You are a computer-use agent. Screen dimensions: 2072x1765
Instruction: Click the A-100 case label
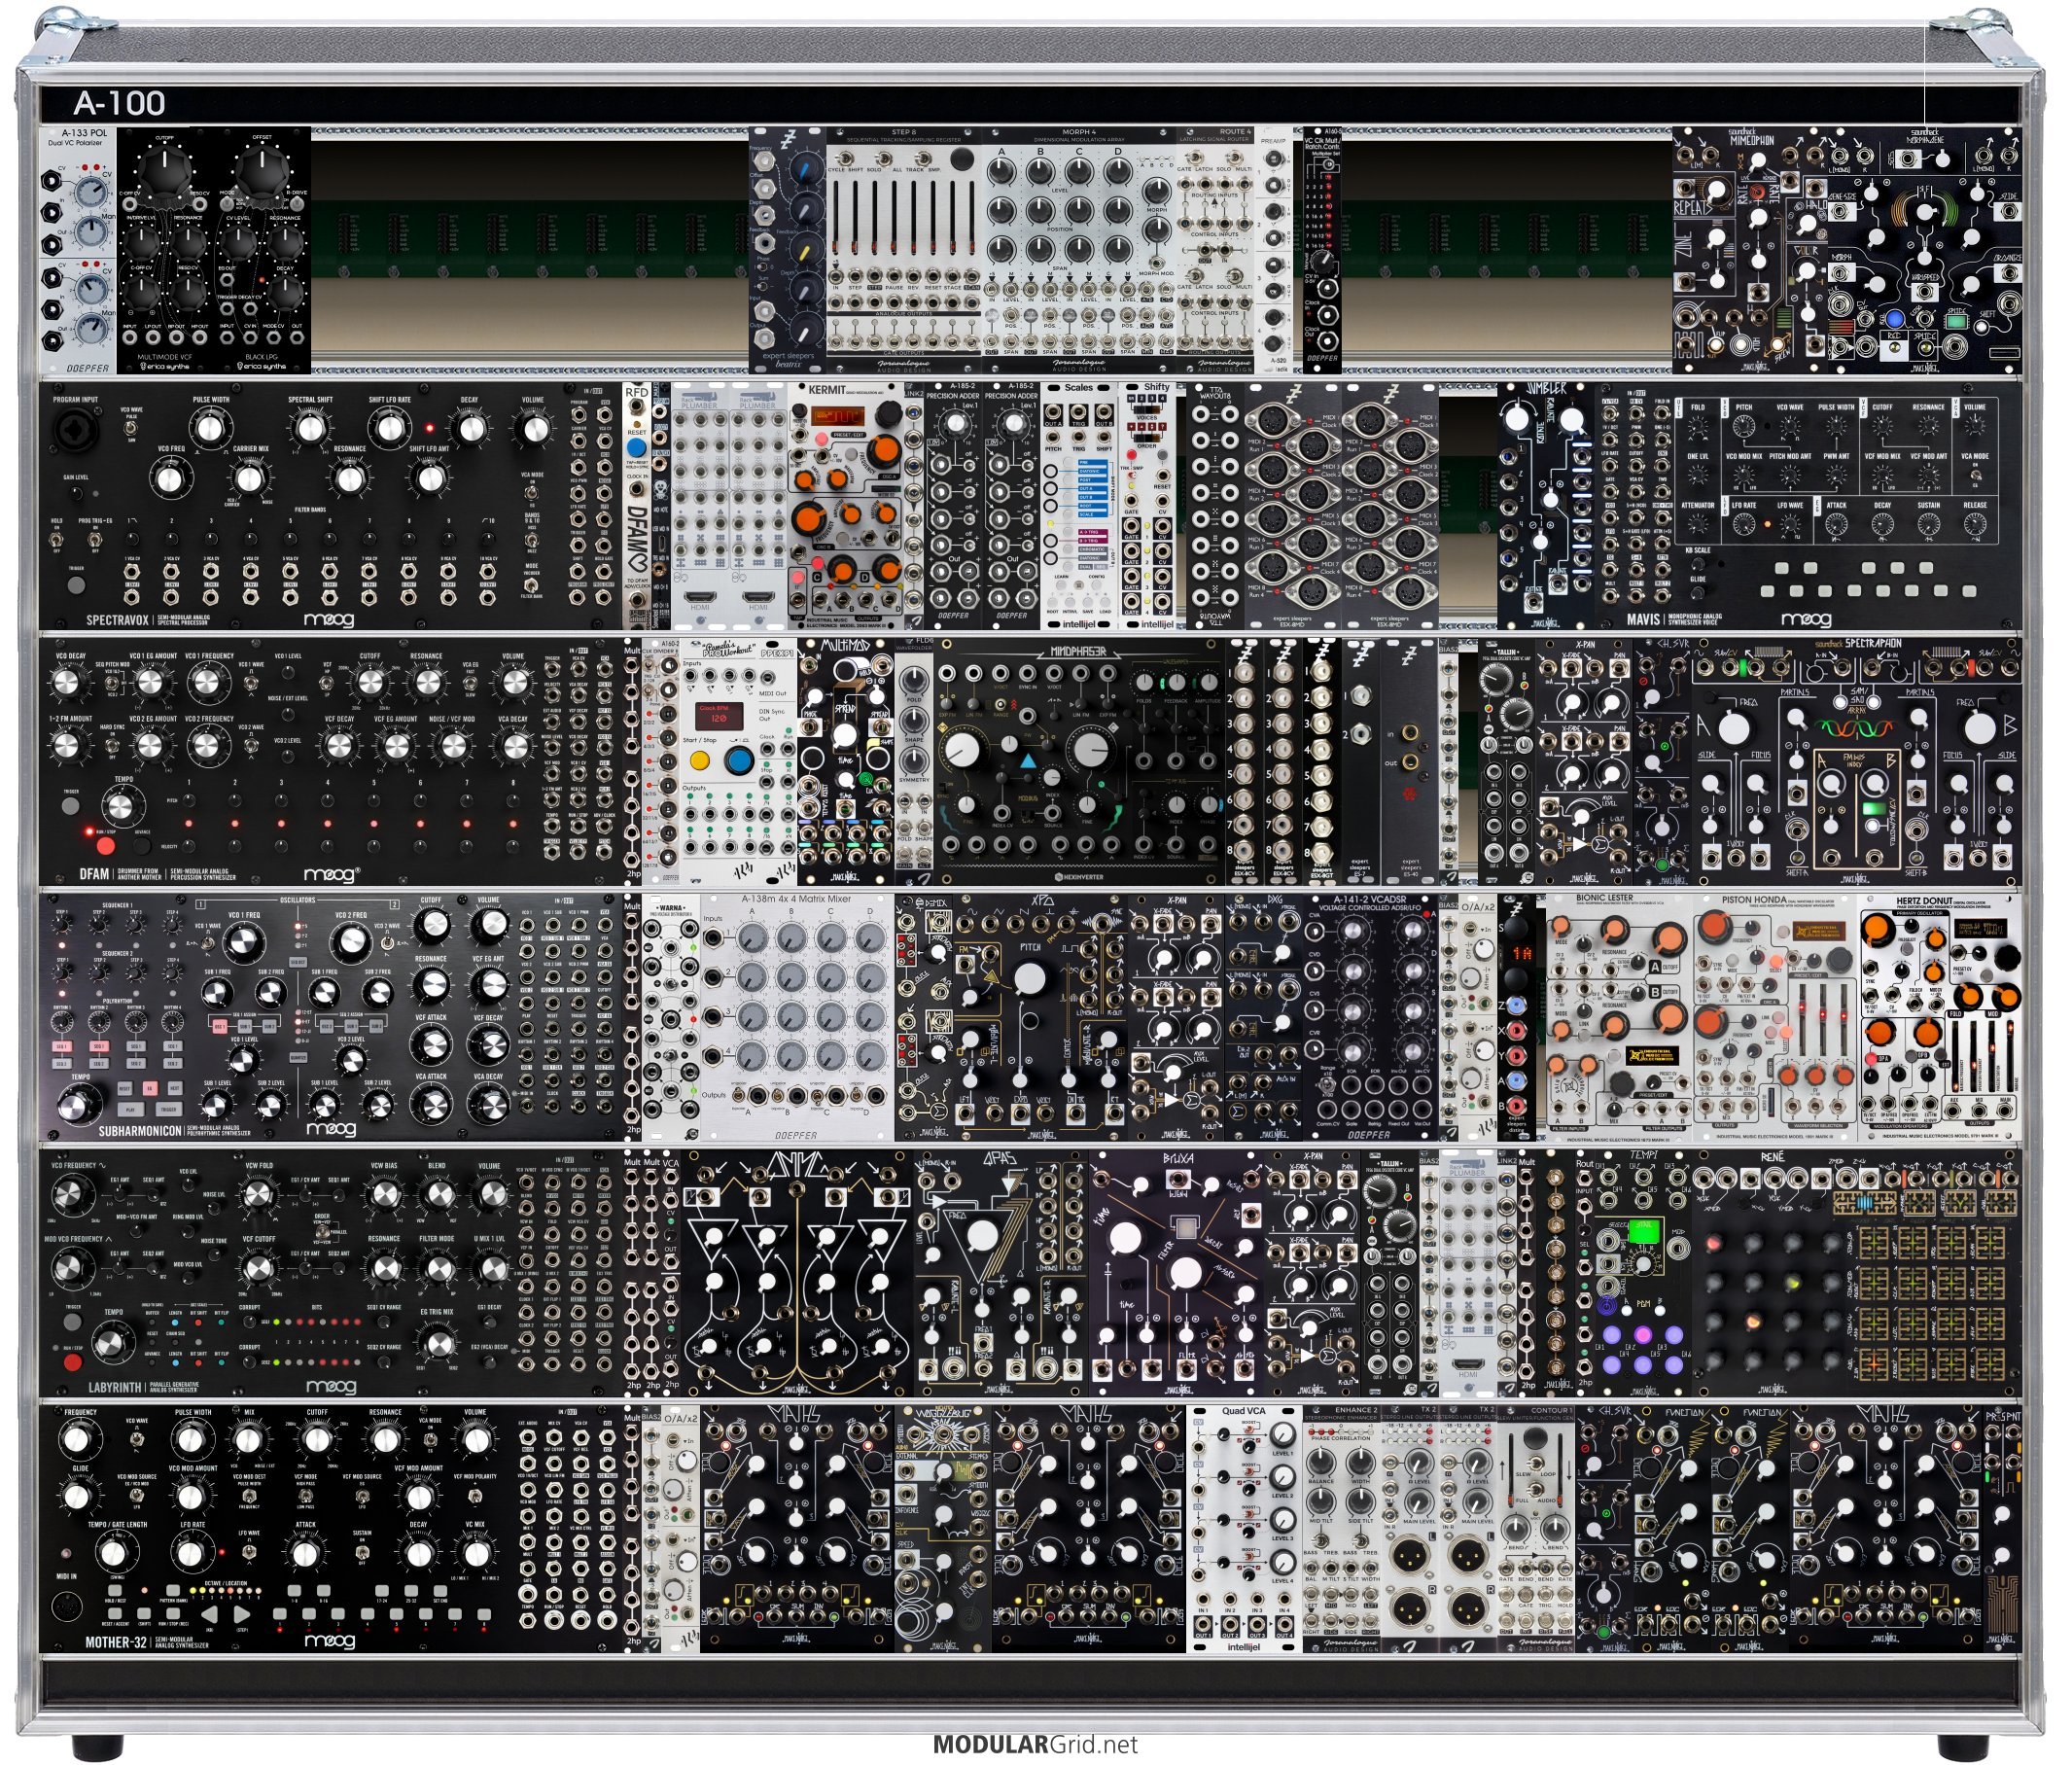pos(119,103)
